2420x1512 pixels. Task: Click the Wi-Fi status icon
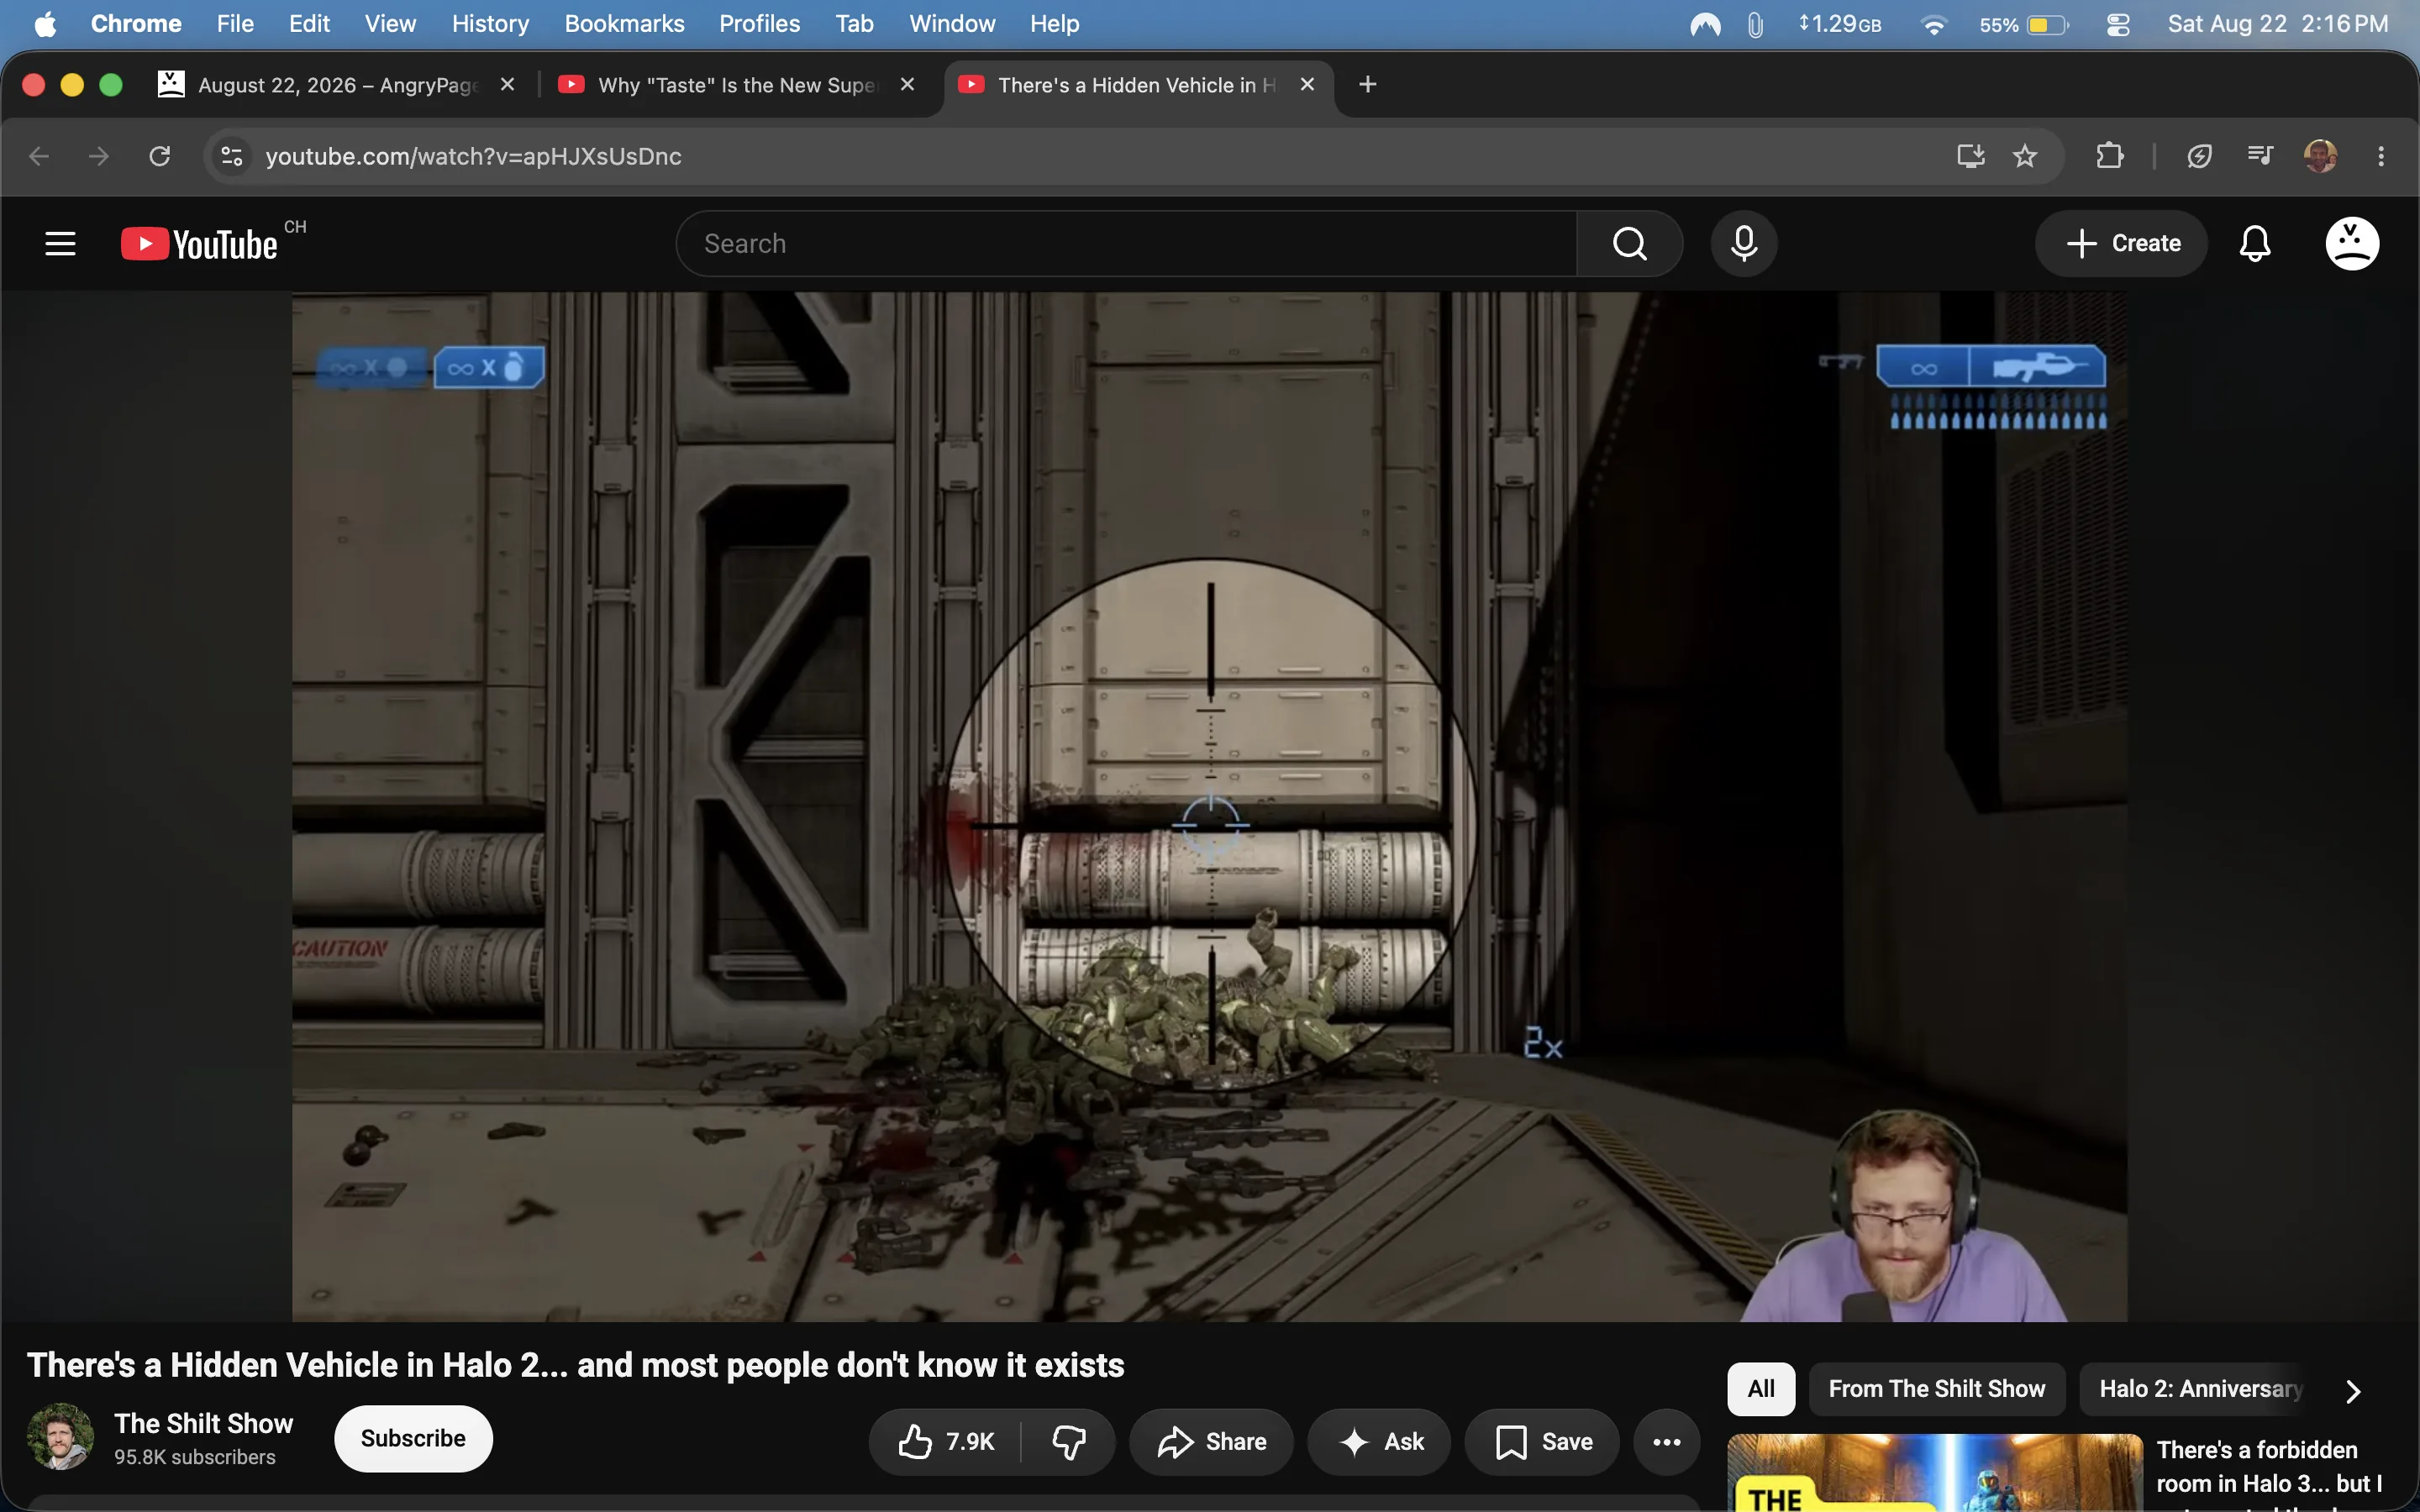(x=1934, y=24)
